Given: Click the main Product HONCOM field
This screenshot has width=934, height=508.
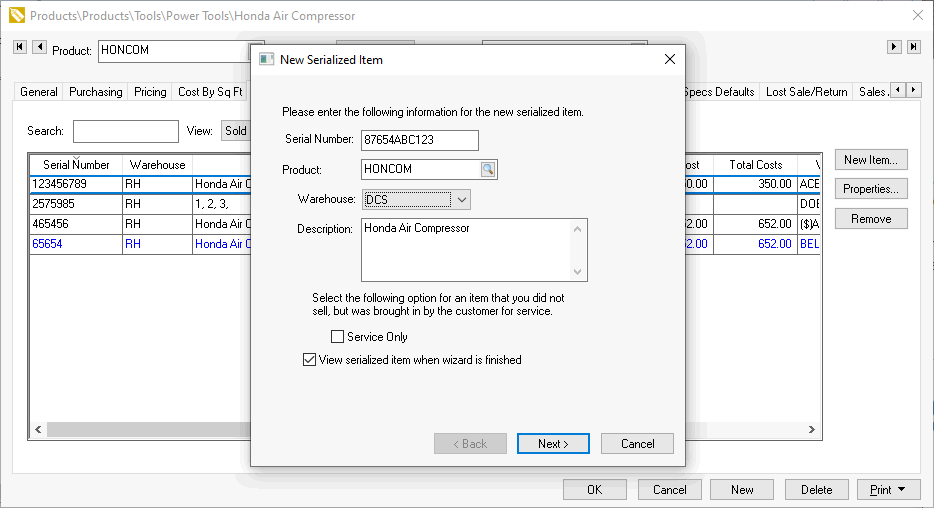Looking at the screenshot, I should click(x=174, y=50).
